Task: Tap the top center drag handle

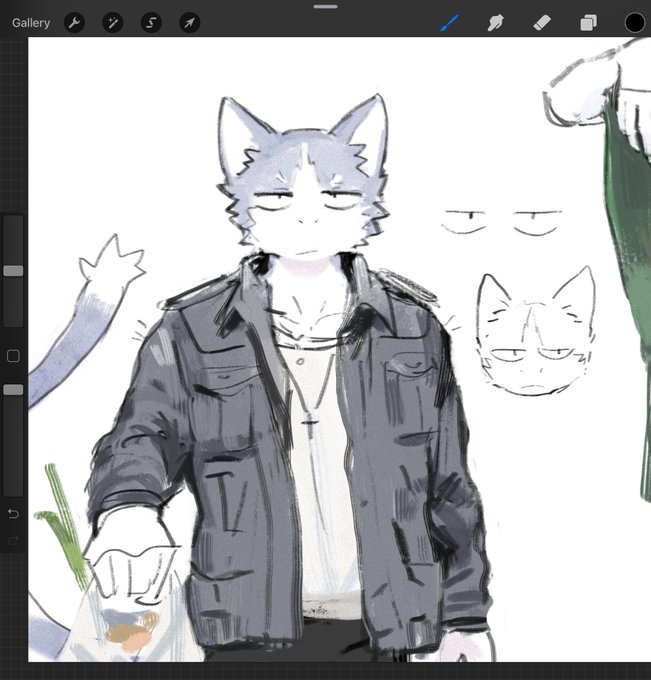Action: 326,7
